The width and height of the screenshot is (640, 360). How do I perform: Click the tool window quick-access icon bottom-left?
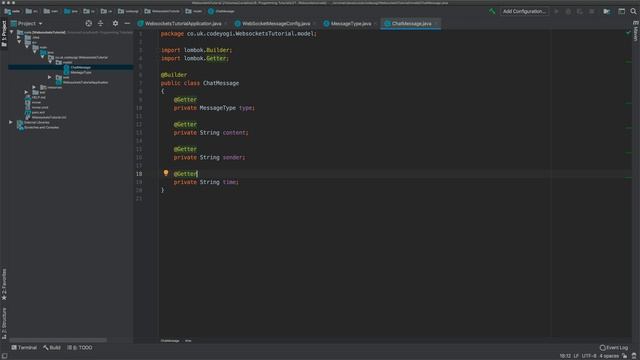click(4, 356)
